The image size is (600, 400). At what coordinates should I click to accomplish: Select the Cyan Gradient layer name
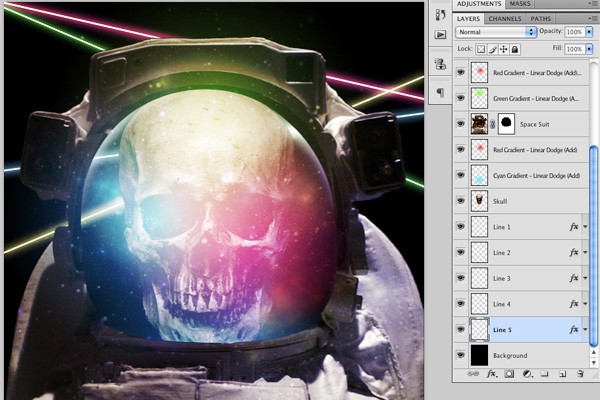(536, 175)
